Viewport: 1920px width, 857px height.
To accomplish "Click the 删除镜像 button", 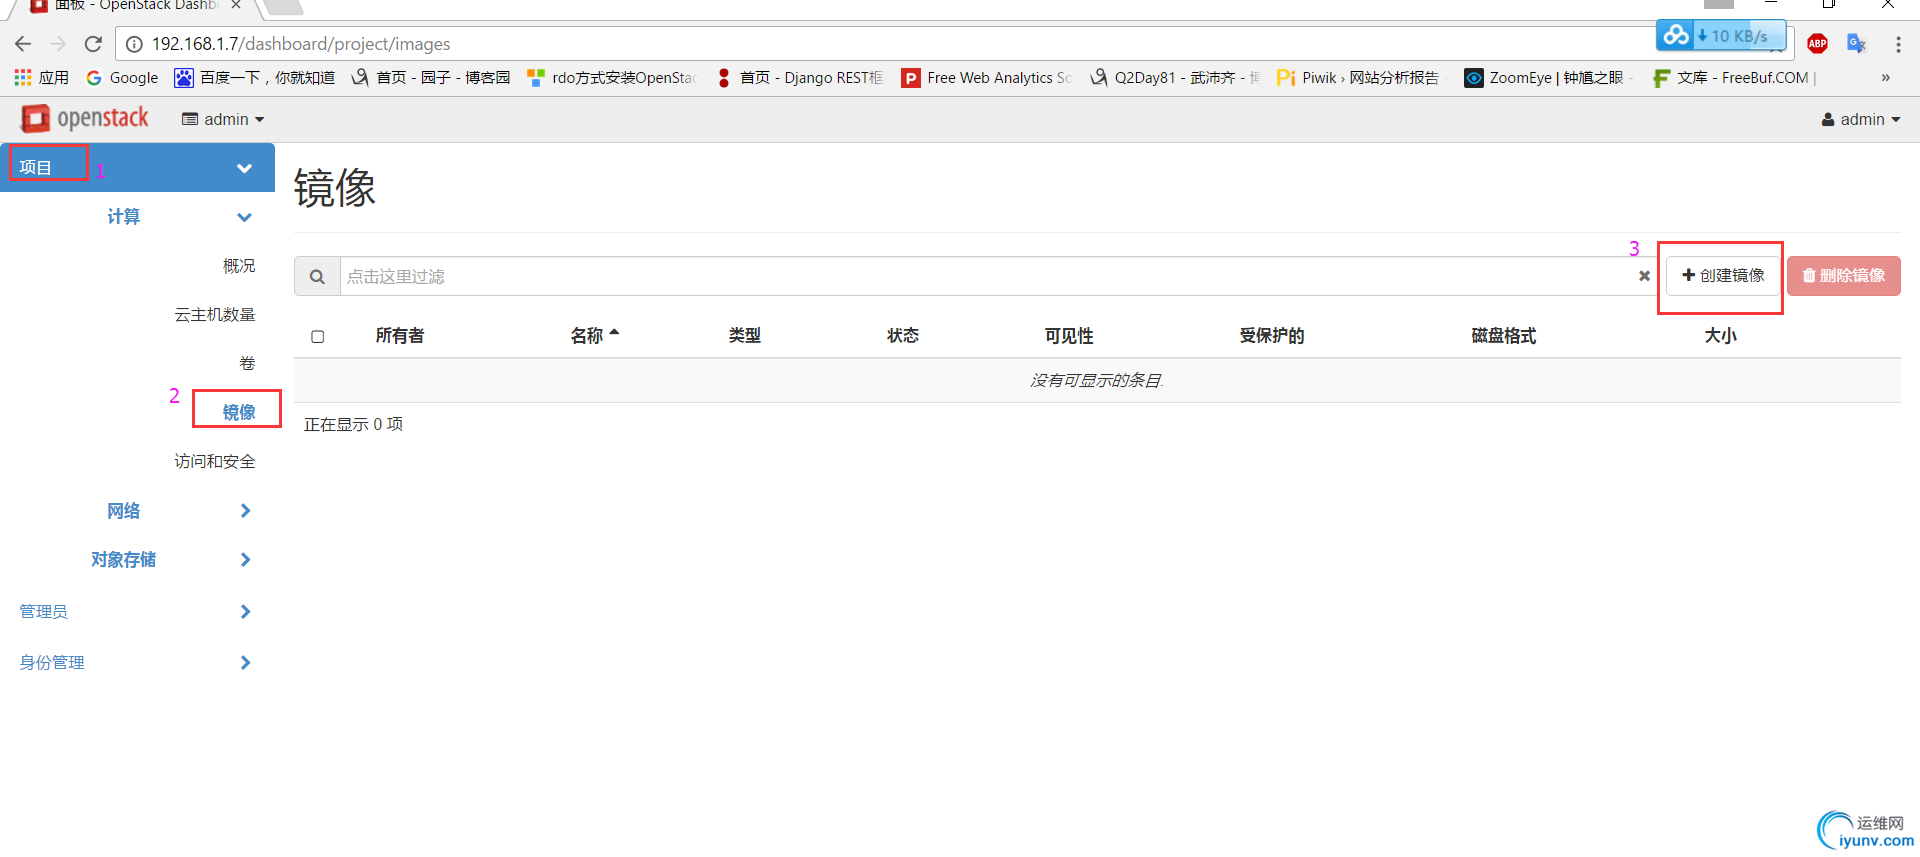I will pos(1844,275).
